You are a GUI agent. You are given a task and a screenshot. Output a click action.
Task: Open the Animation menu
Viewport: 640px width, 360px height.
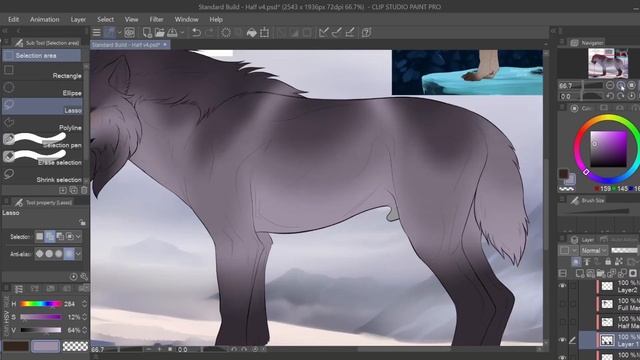click(x=44, y=19)
